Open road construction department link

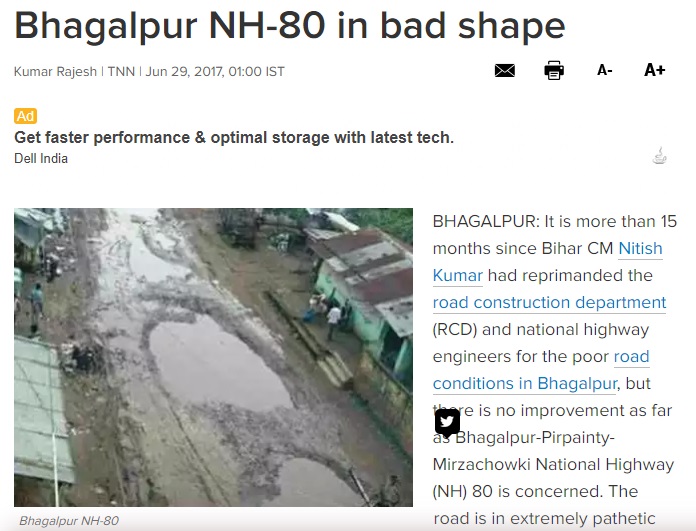549,302
